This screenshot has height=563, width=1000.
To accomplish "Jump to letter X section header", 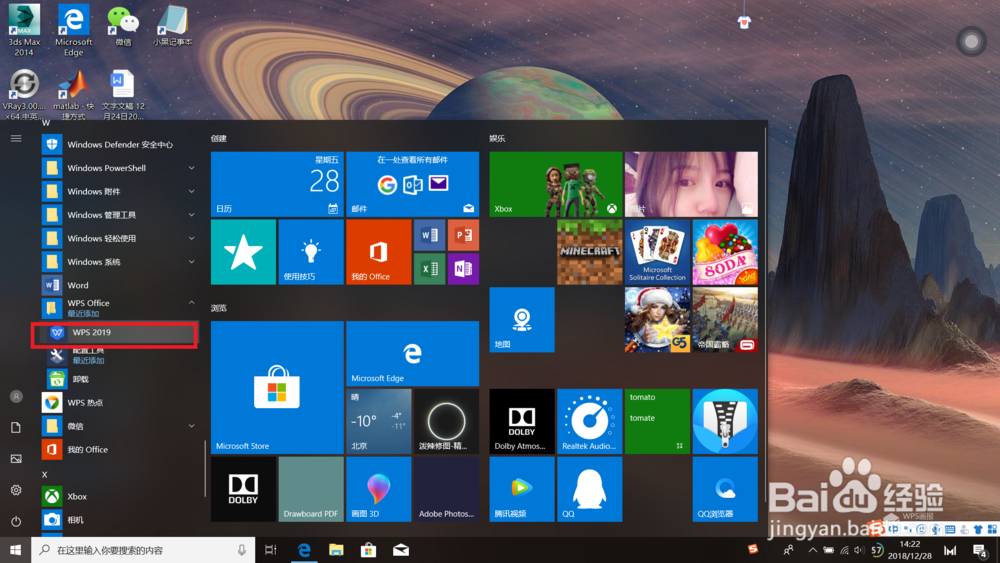I will [45, 474].
